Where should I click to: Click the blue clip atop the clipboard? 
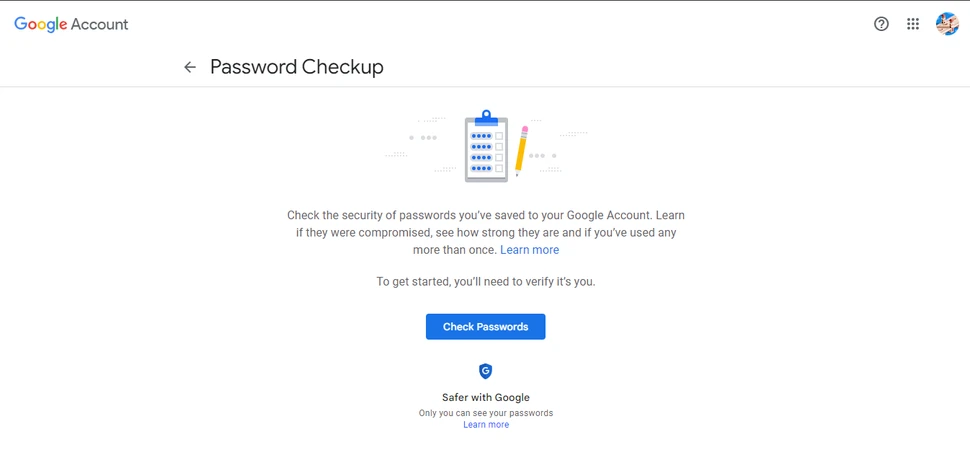click(x=486, y=119)
